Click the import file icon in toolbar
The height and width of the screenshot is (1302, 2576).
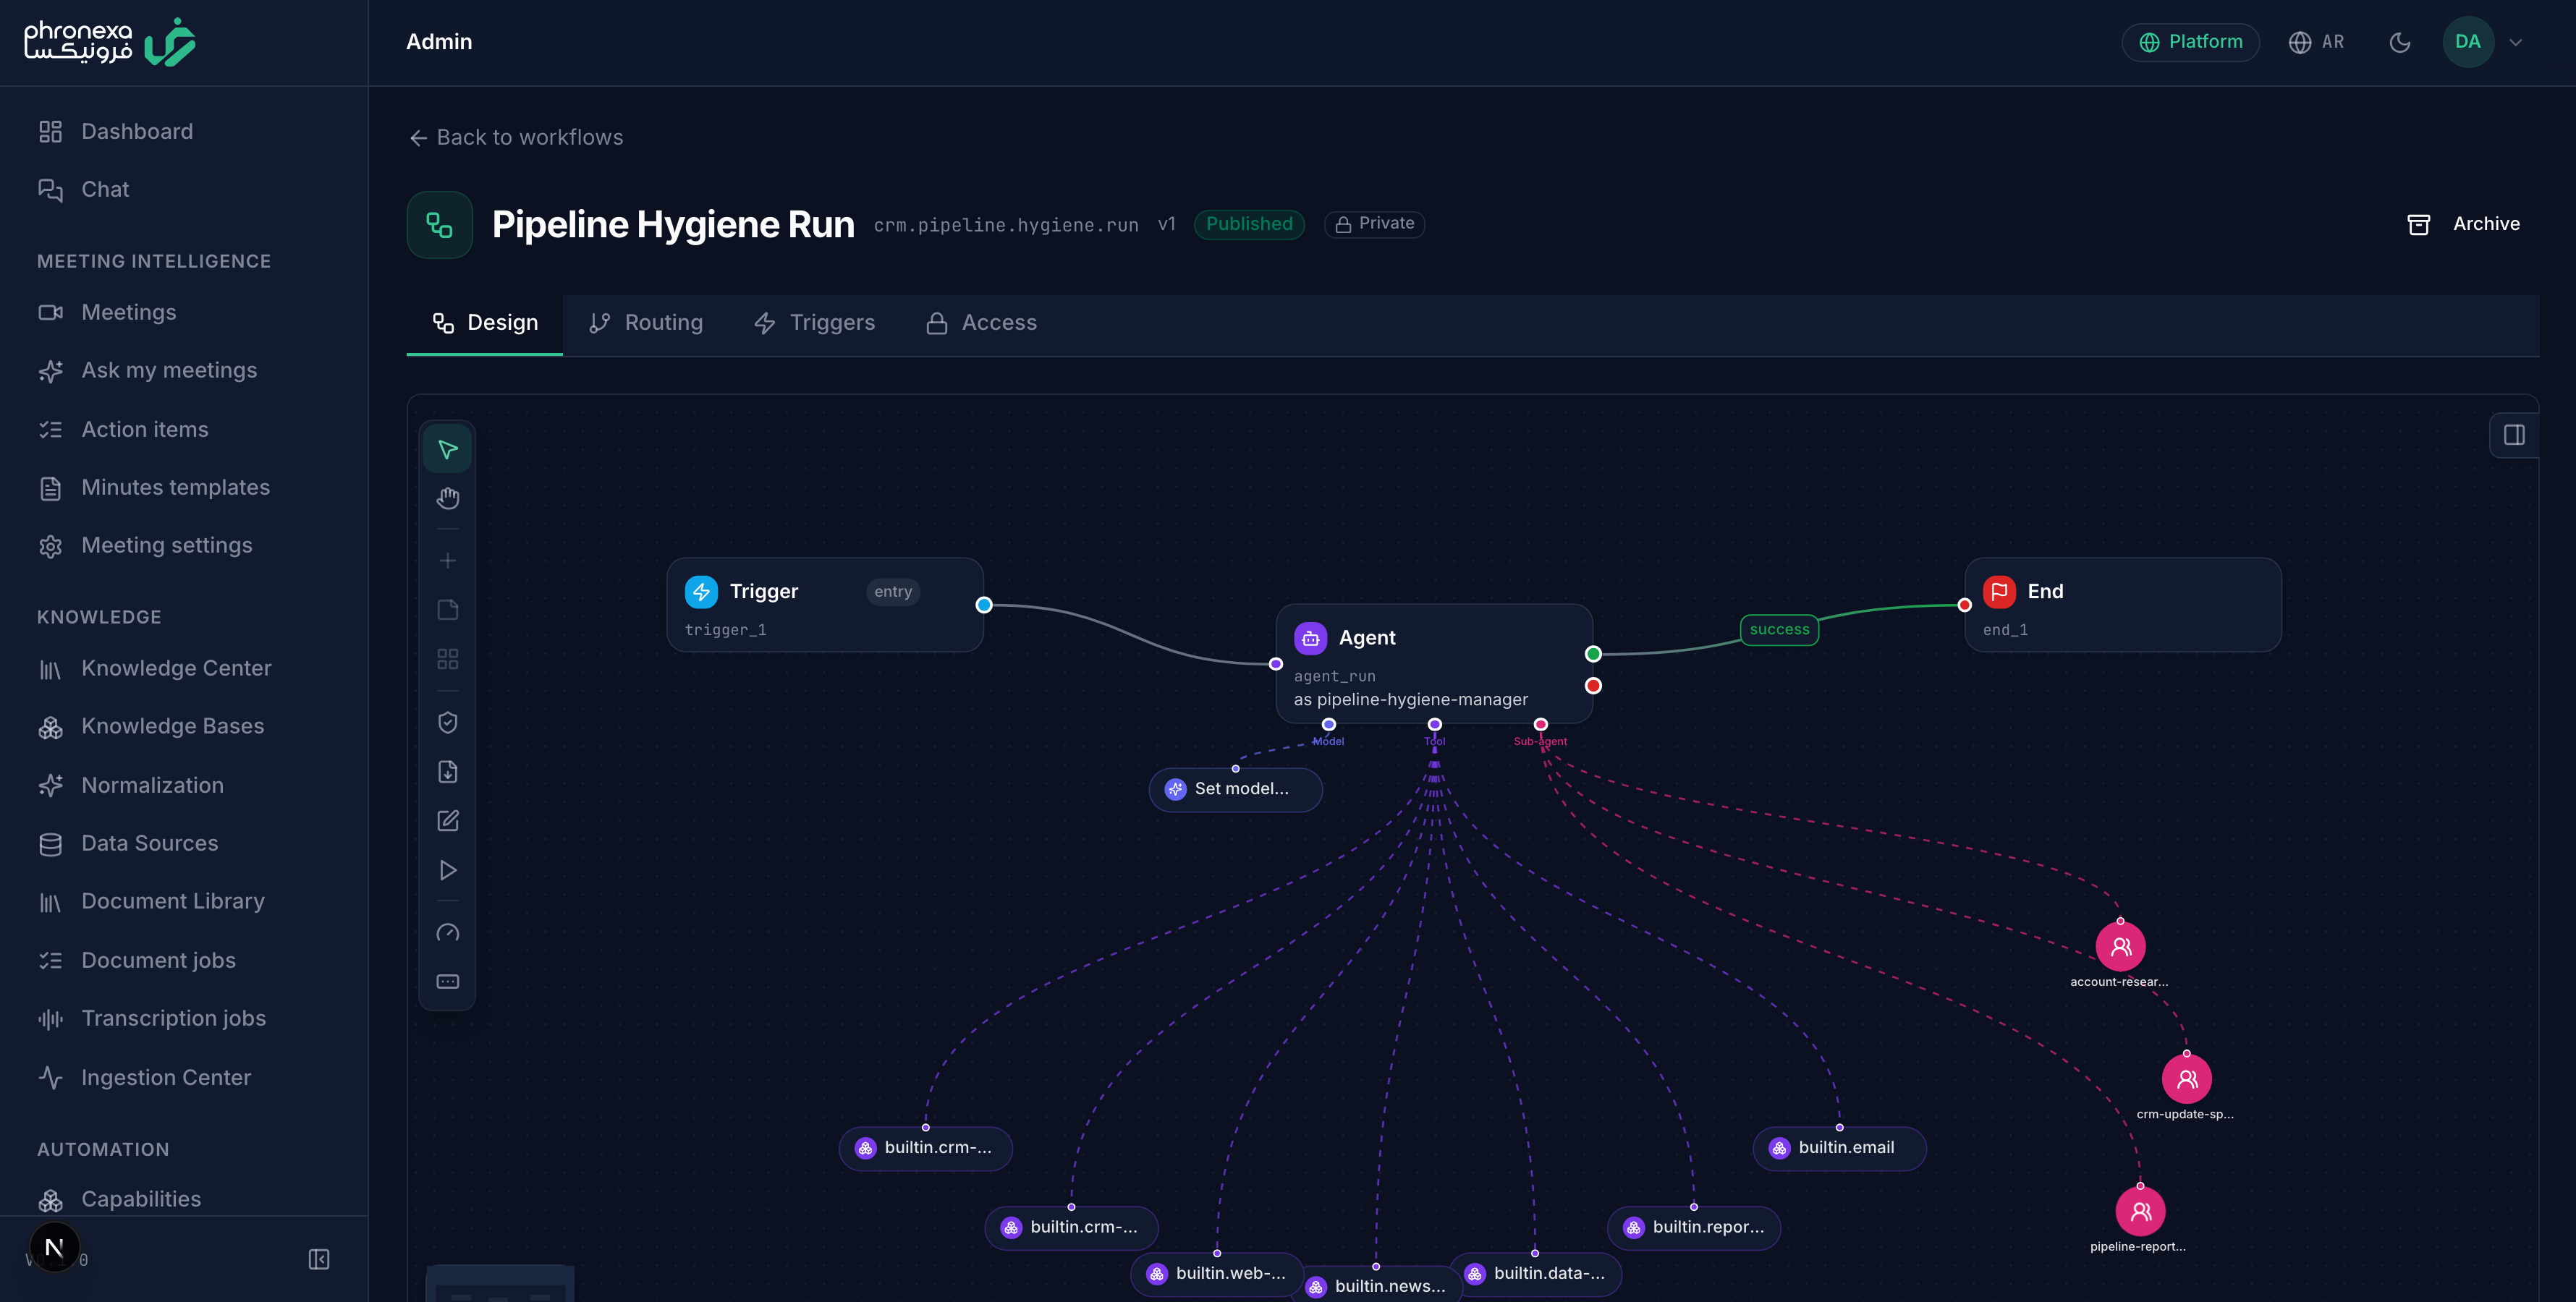point(447,772)
